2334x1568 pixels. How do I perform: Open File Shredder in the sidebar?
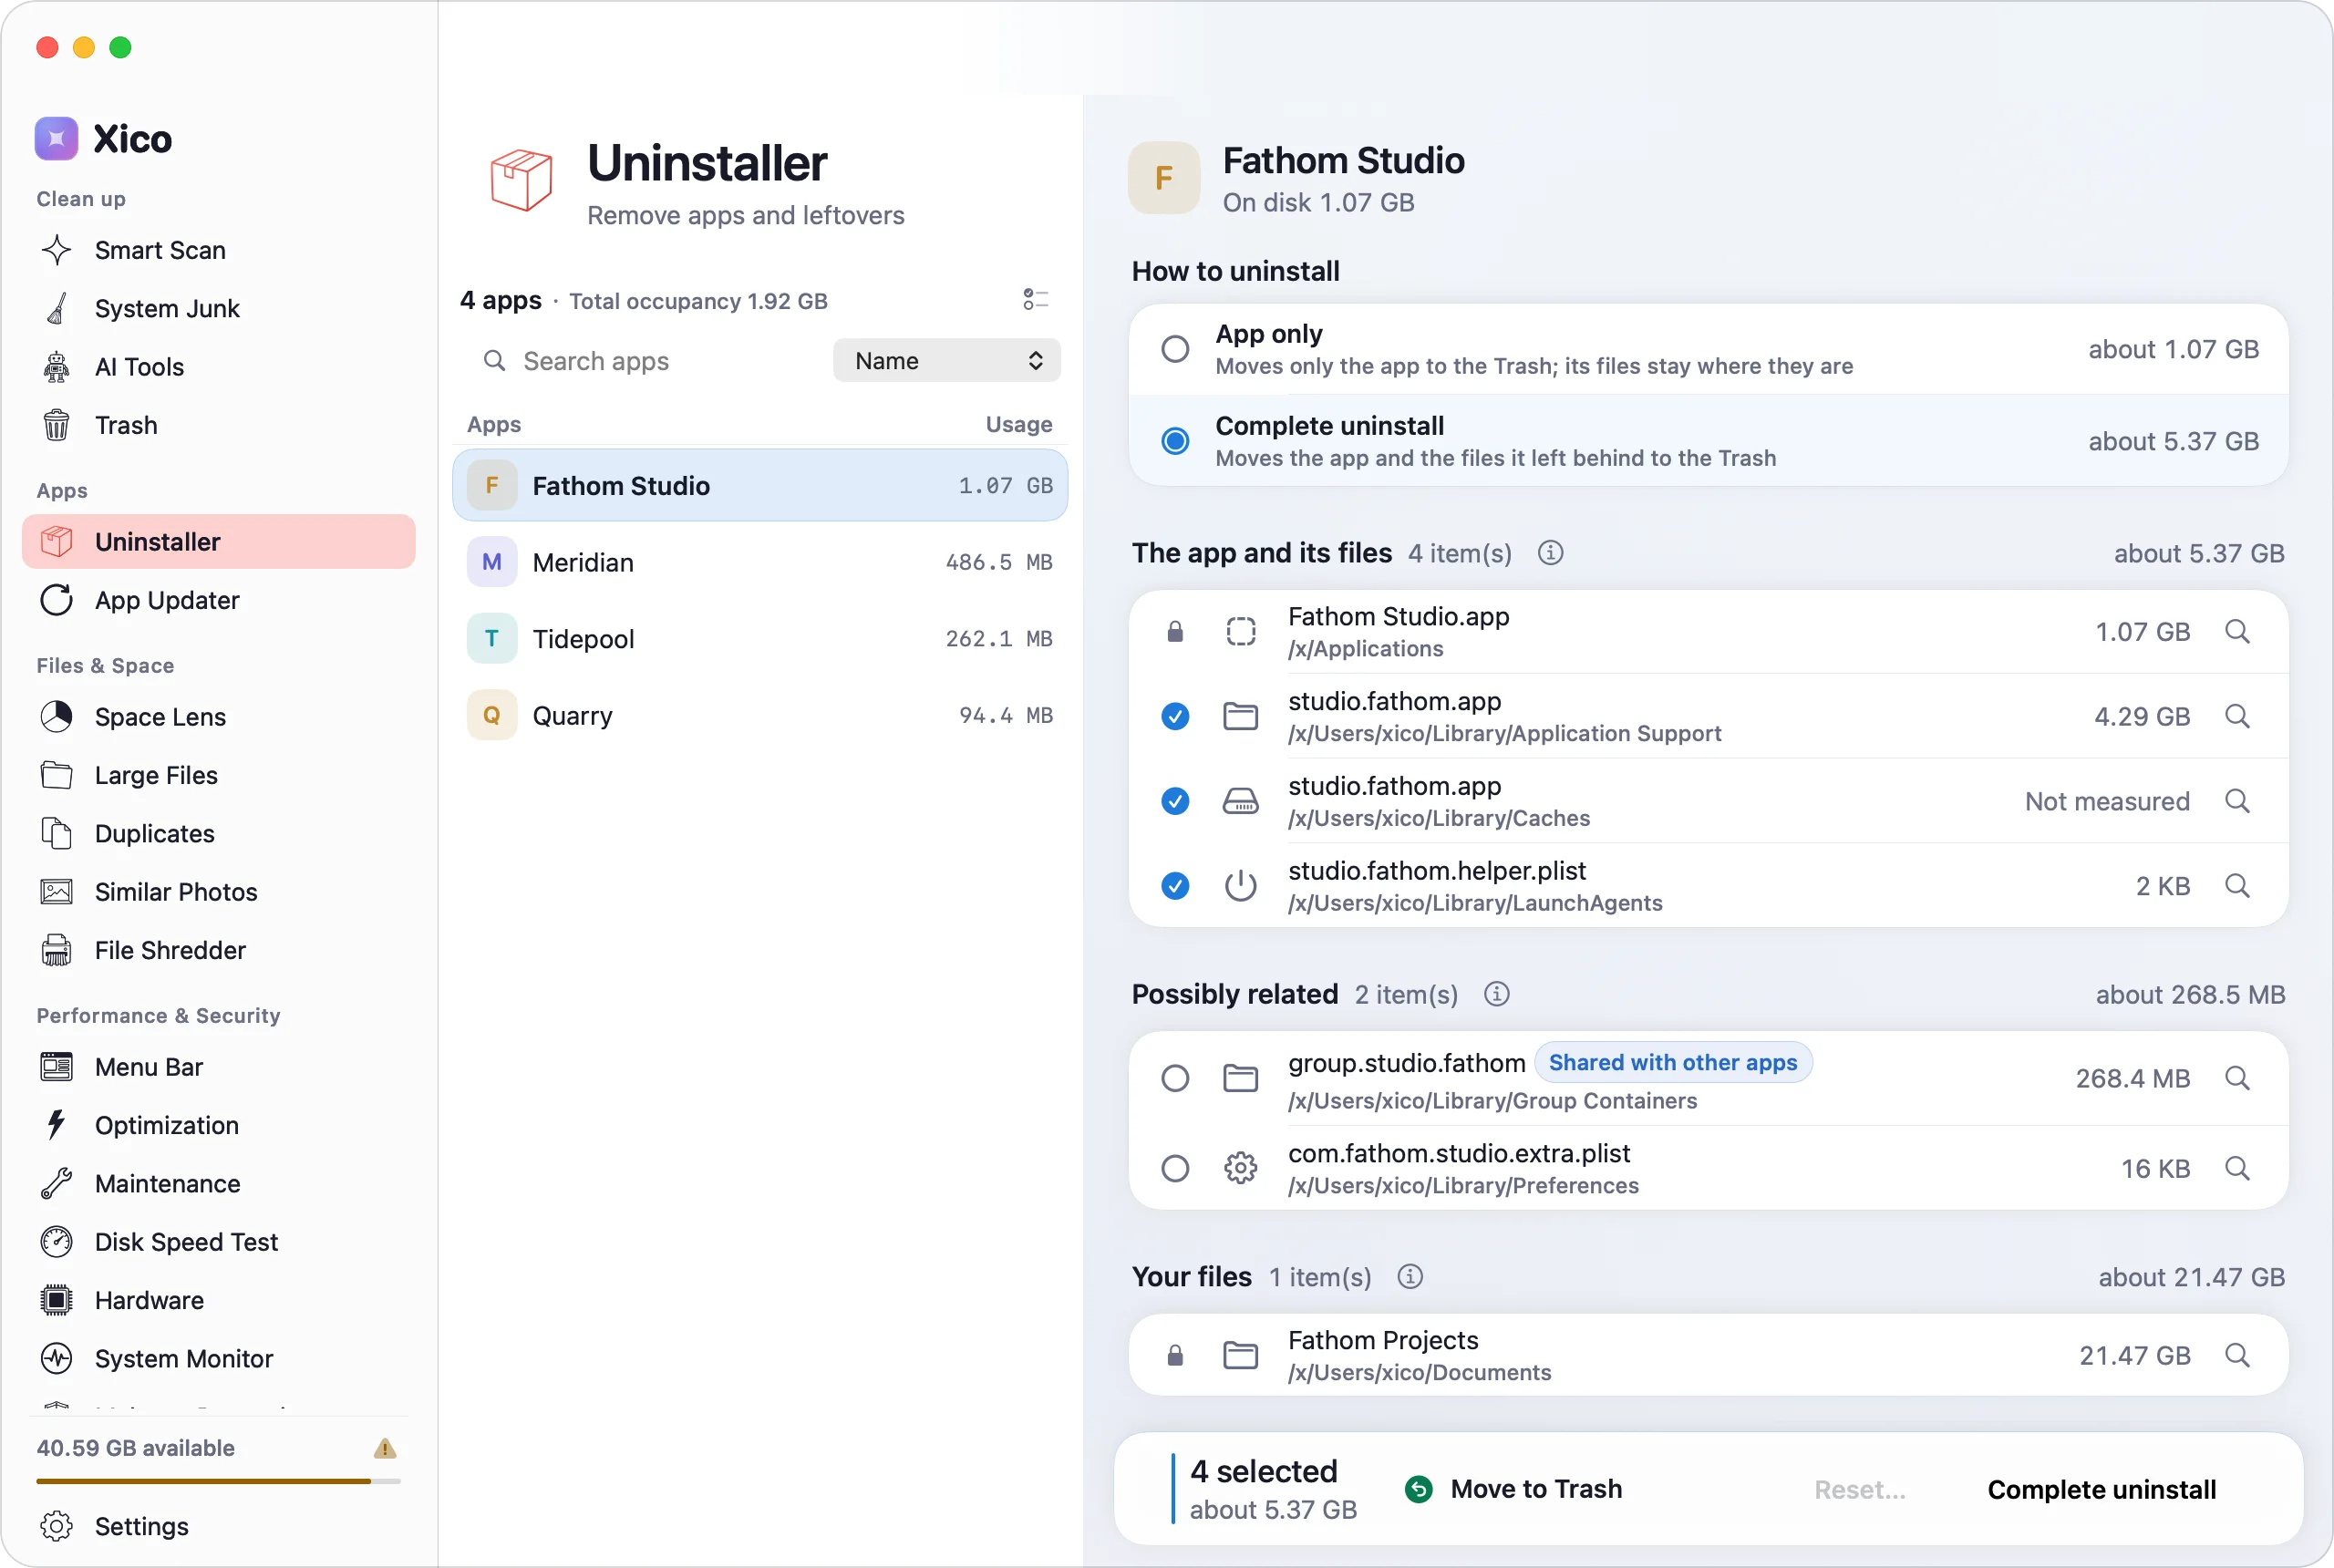coord(218,950)
